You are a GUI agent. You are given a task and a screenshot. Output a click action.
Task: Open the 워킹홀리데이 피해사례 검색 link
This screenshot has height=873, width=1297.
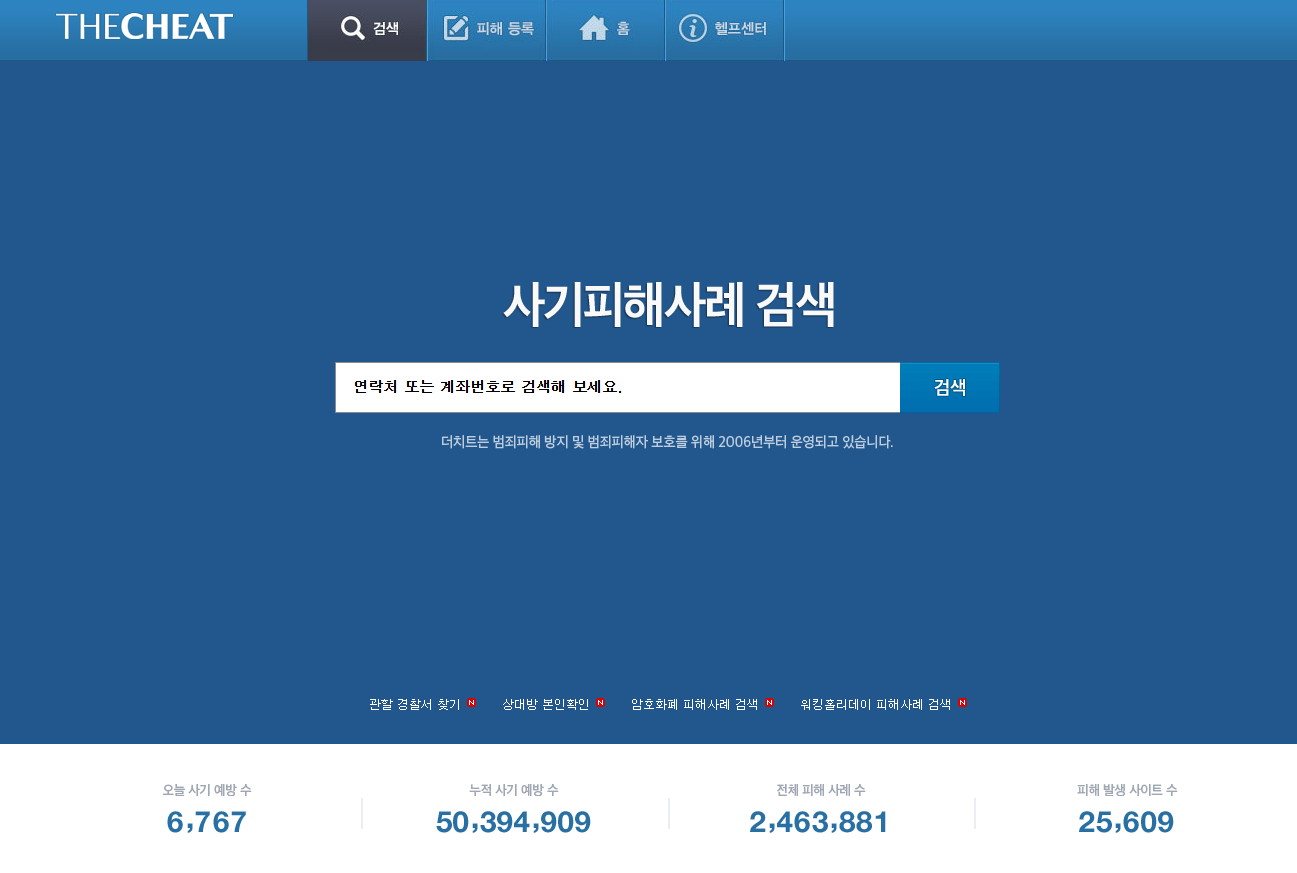(x=875, y=703)
